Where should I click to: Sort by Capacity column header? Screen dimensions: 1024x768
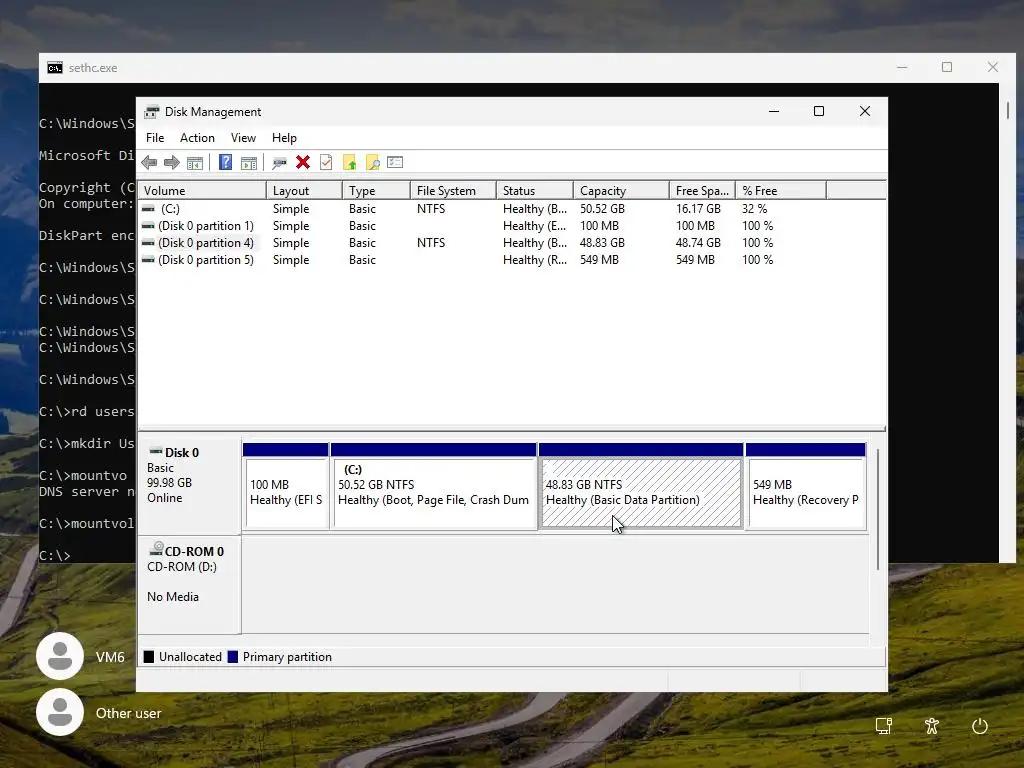click(621, 191)
